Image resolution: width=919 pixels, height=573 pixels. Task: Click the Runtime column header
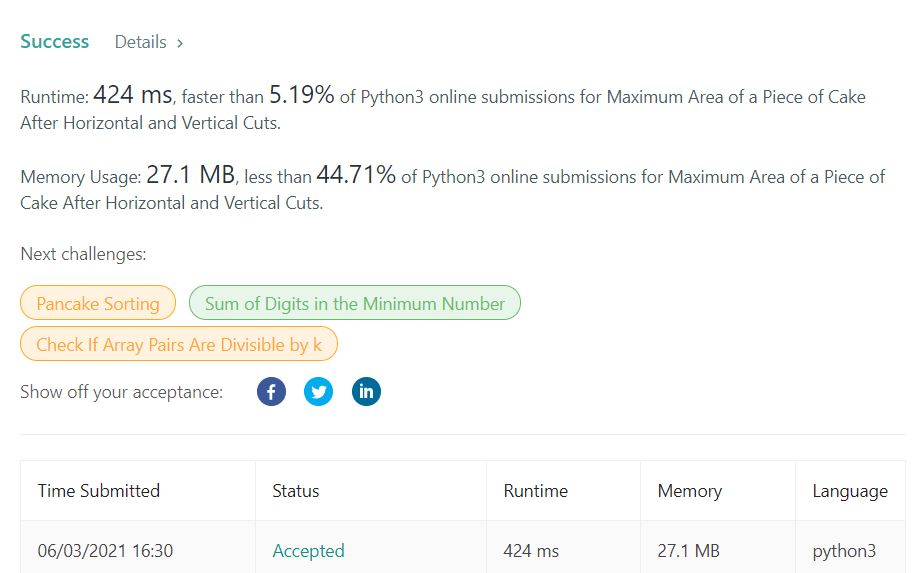pos(536,490)
